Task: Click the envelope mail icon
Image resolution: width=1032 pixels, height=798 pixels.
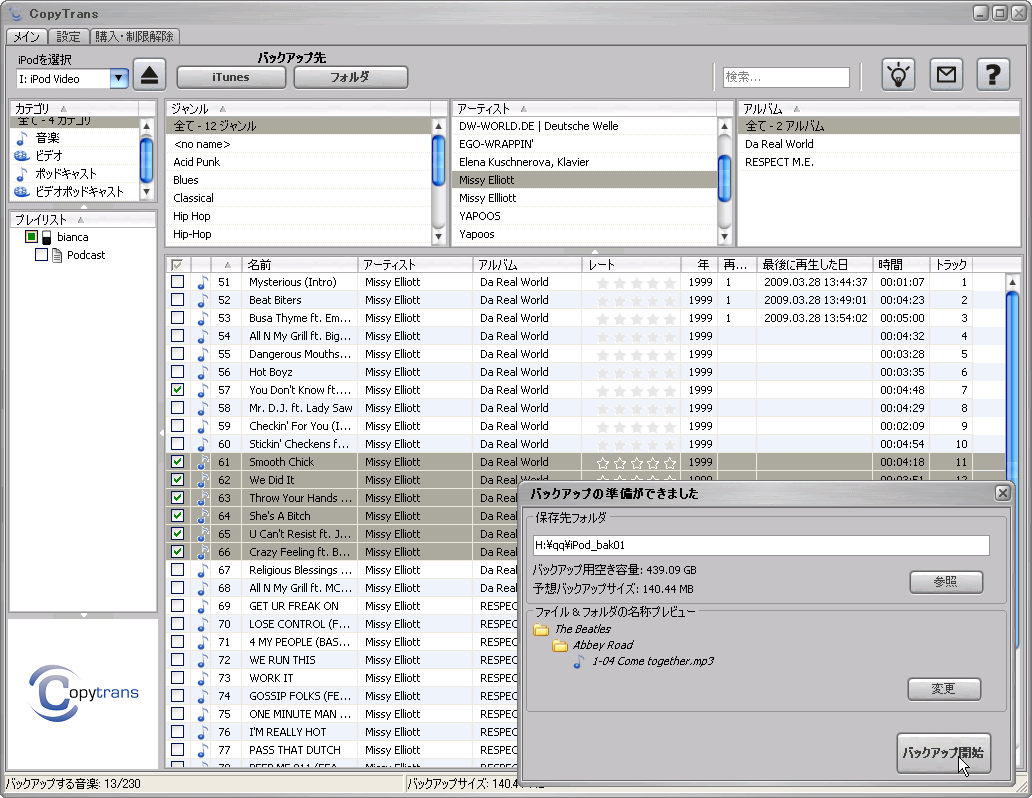Action: click(946, 75)
